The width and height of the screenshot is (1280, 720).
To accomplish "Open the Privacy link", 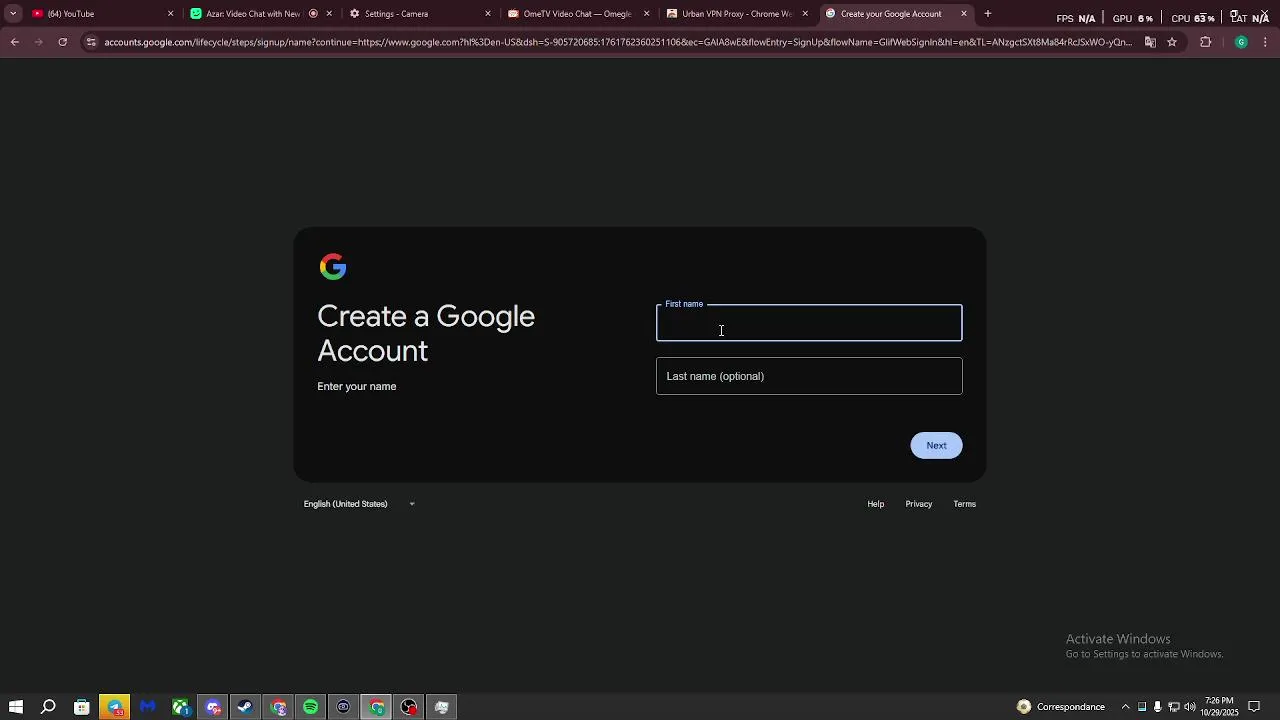I will click(x=919, y=504).
